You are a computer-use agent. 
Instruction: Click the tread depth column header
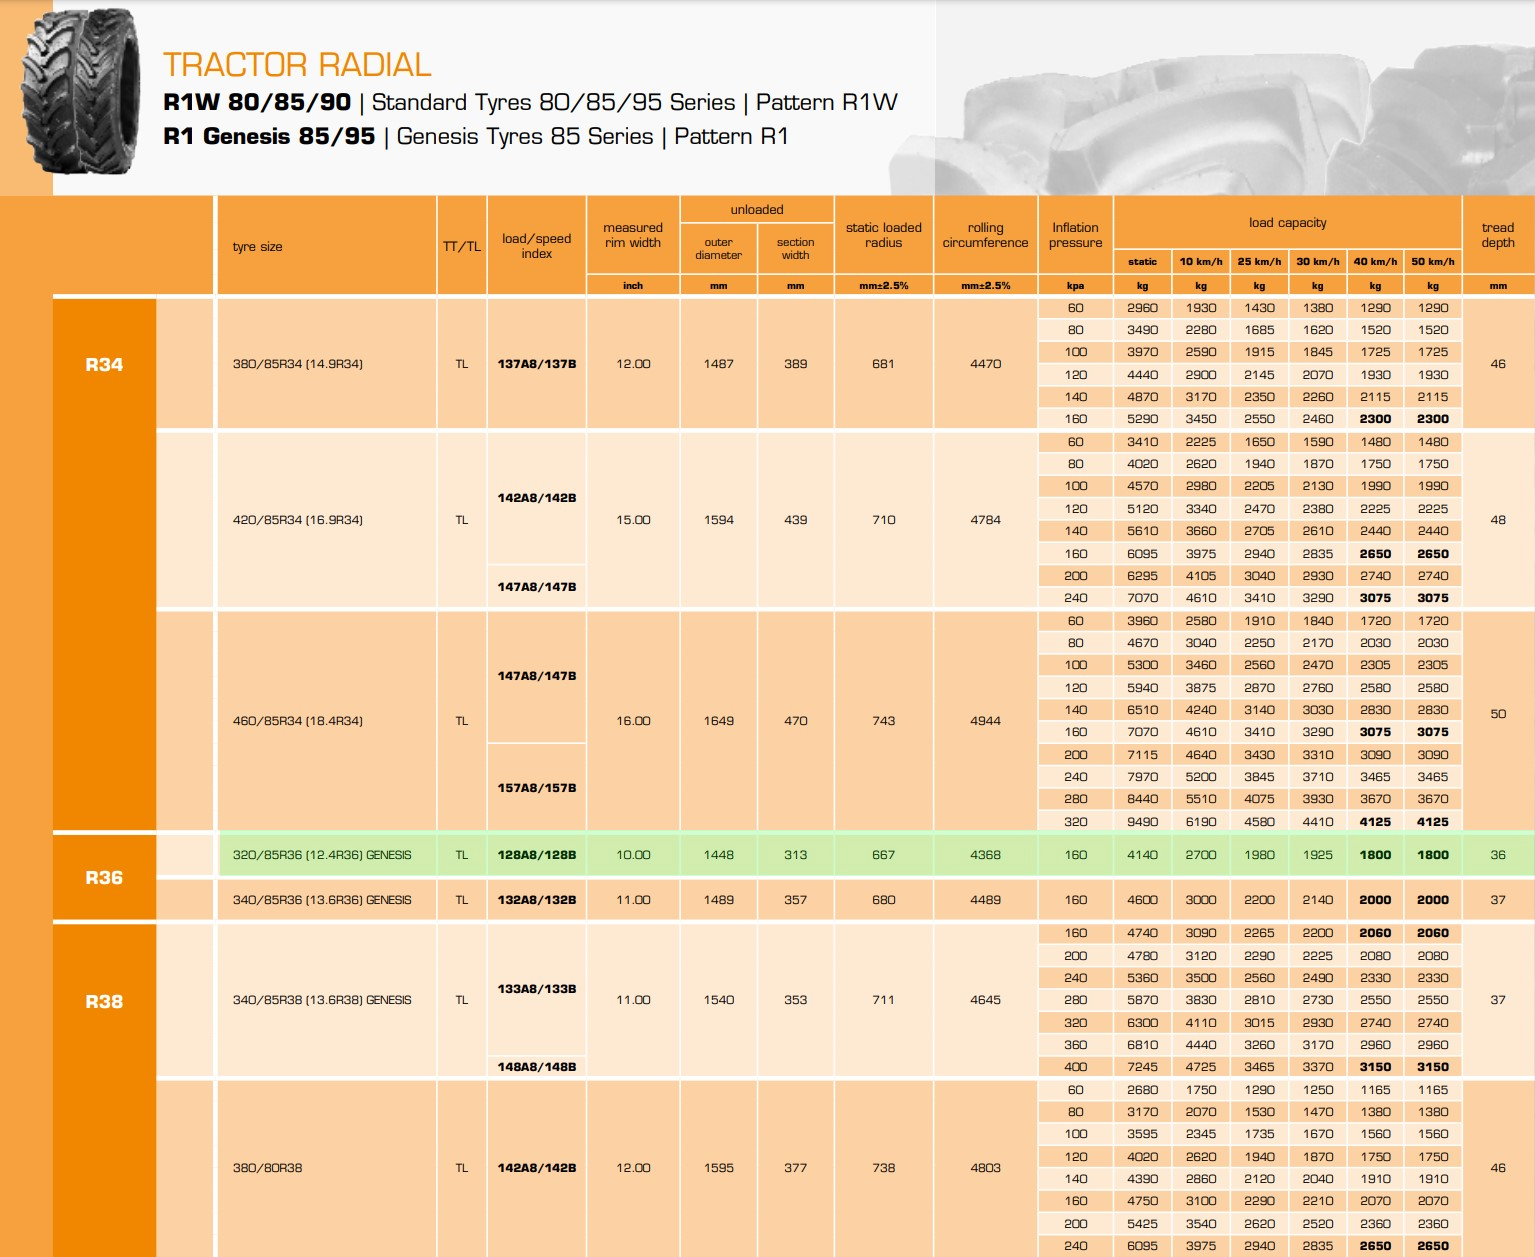click(1497, 236)
